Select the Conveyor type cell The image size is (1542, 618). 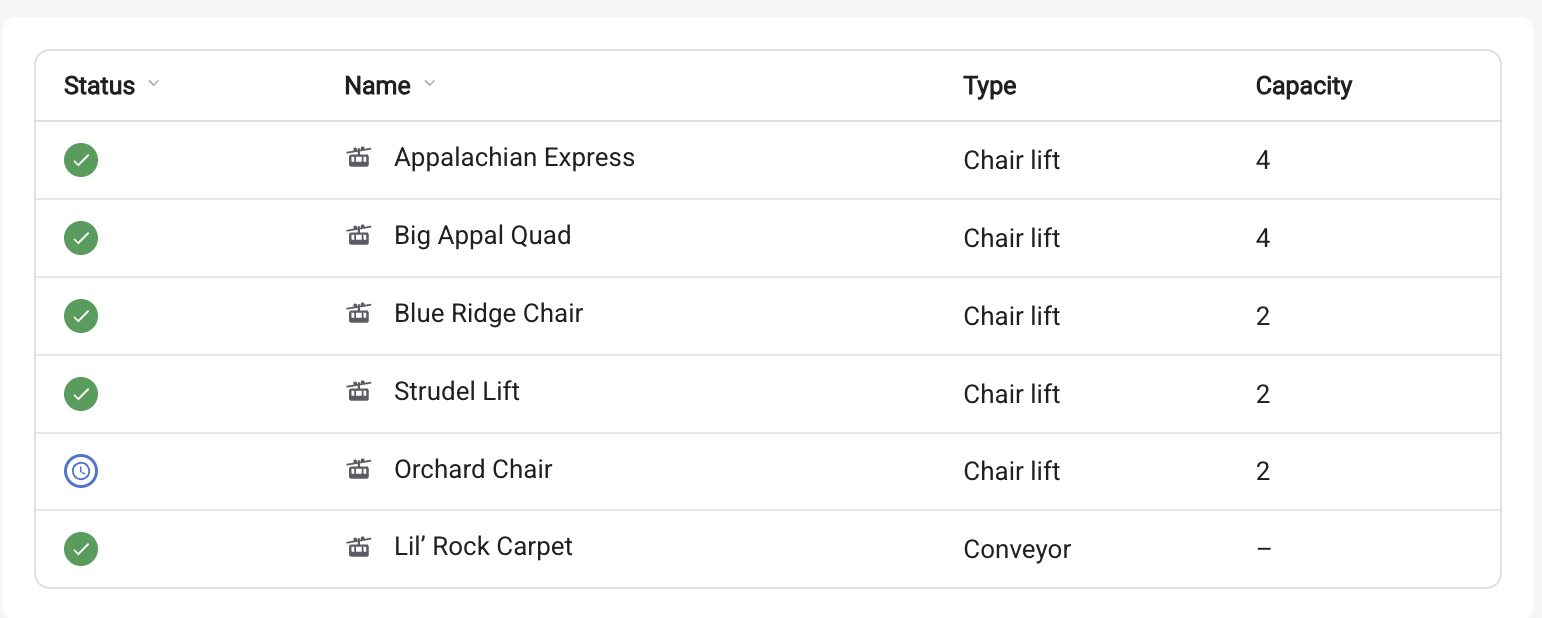click(x=1017, y=549)
